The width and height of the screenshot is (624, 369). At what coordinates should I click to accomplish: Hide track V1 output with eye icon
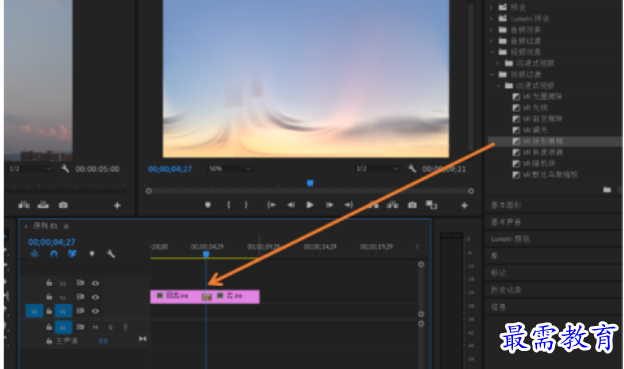[95, 311]
